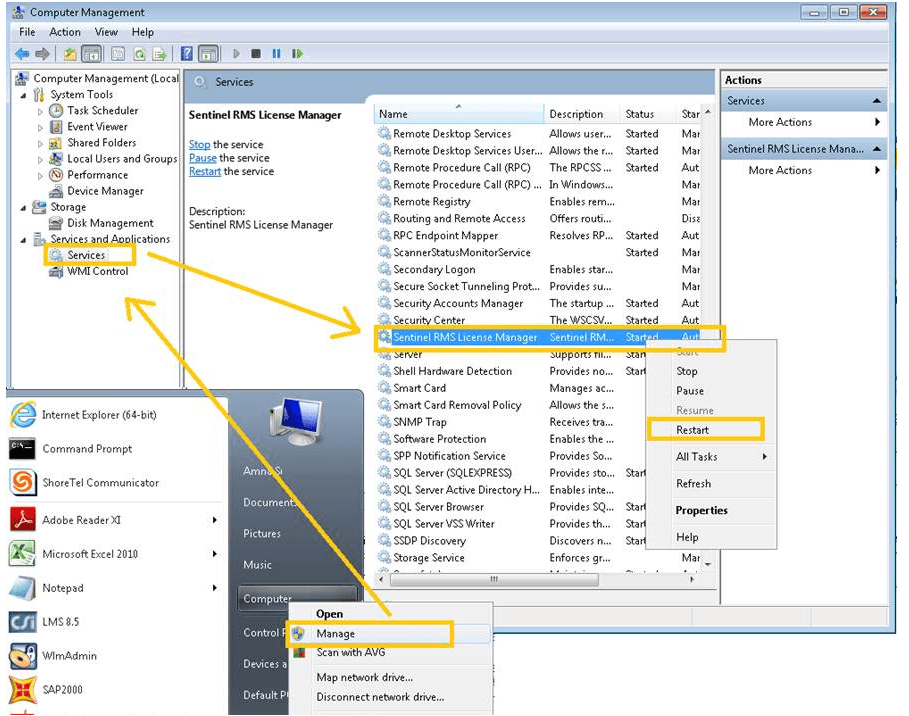909x716 pixels.
Task: Collapse the System Tools tree node
Action: (23, 95)
